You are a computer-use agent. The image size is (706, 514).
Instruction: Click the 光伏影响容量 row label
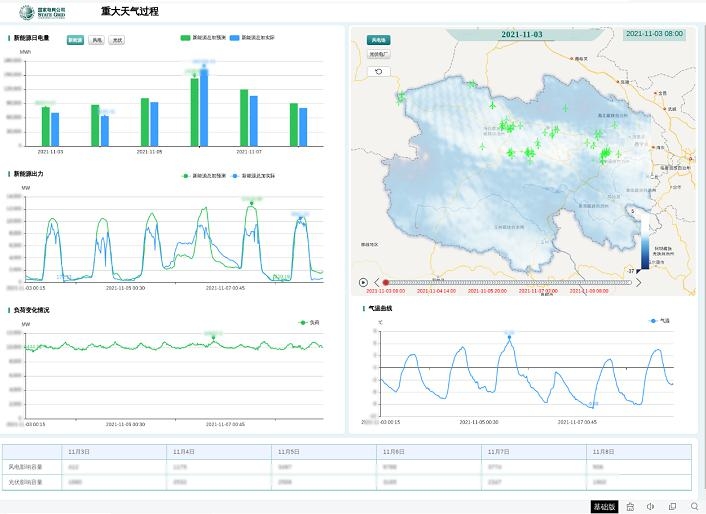[x=25, y=482]
